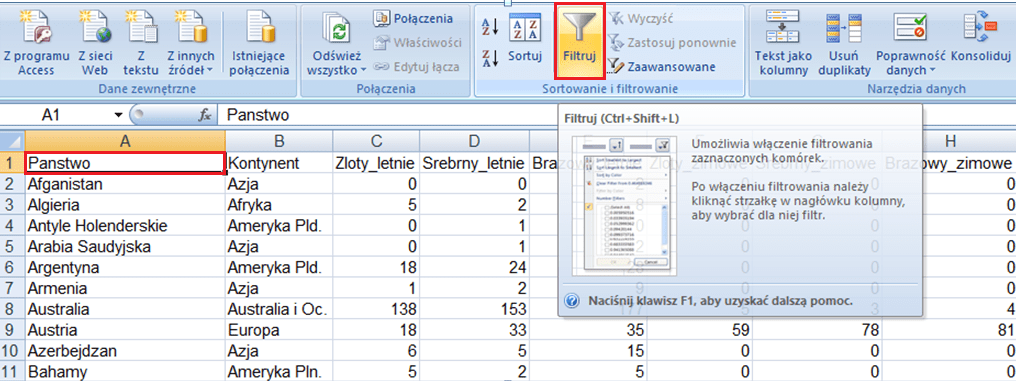Select the Arabia Saudyjska cell
1016x381 pixels.
[x=126, y=246]
